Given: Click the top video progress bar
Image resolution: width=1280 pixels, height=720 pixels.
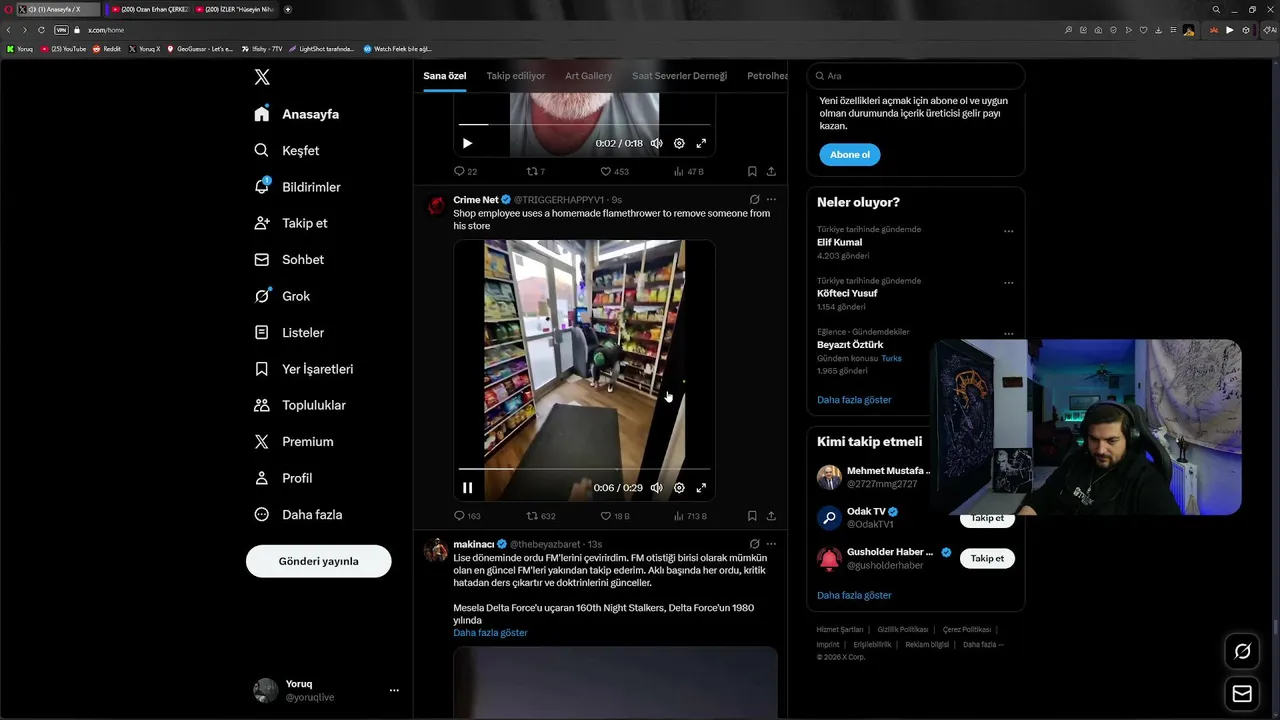Looking at the screenshot, I should pos(584,125).
